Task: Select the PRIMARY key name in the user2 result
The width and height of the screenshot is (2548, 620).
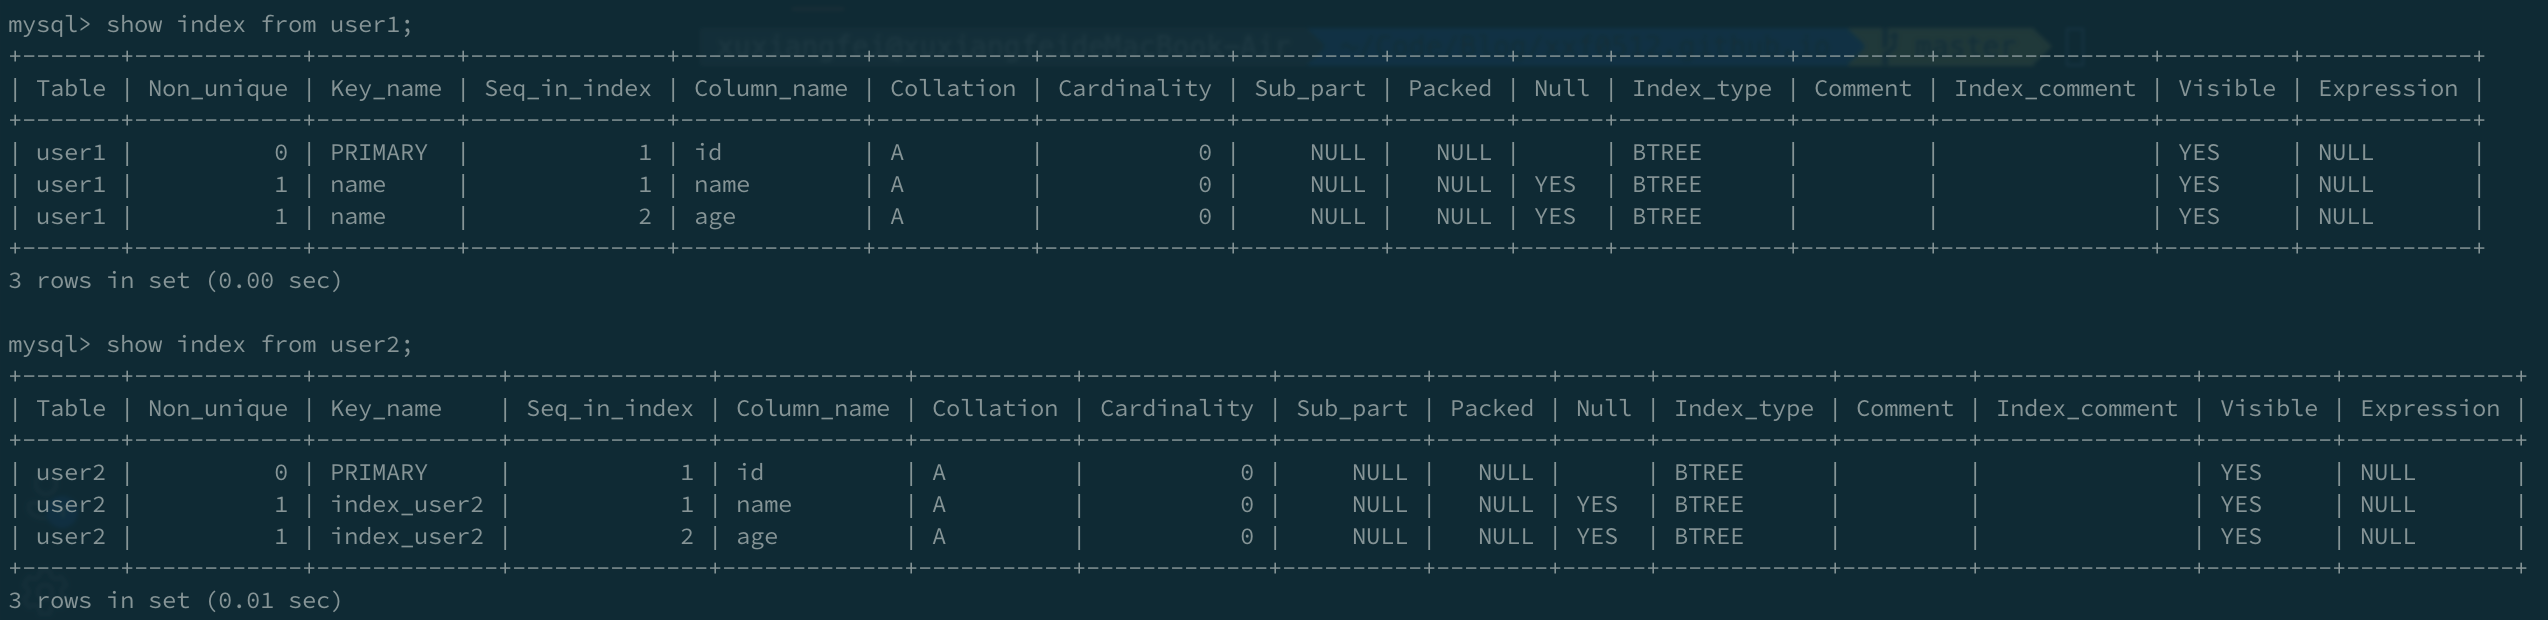Action: click(x=378, y=473)
